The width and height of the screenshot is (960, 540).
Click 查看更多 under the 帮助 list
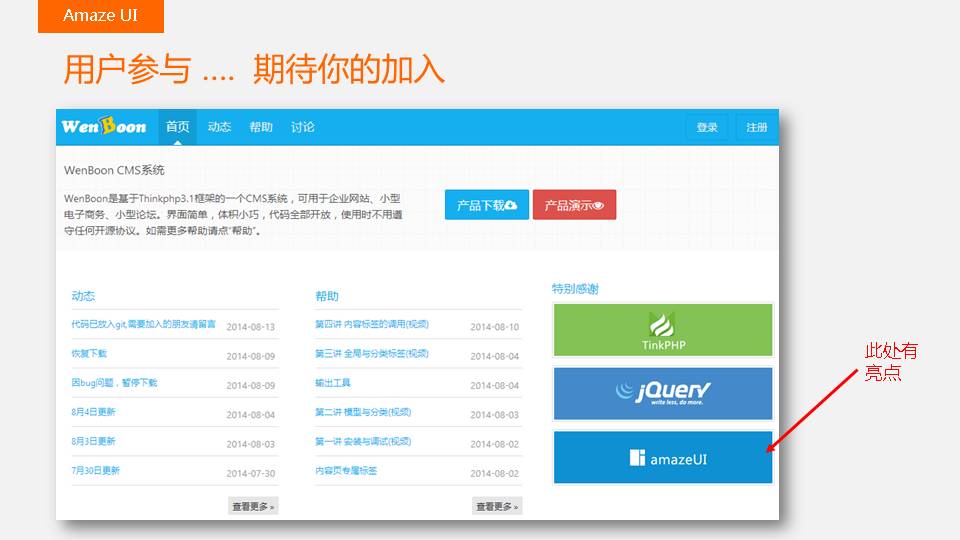[x=497, y=507]
